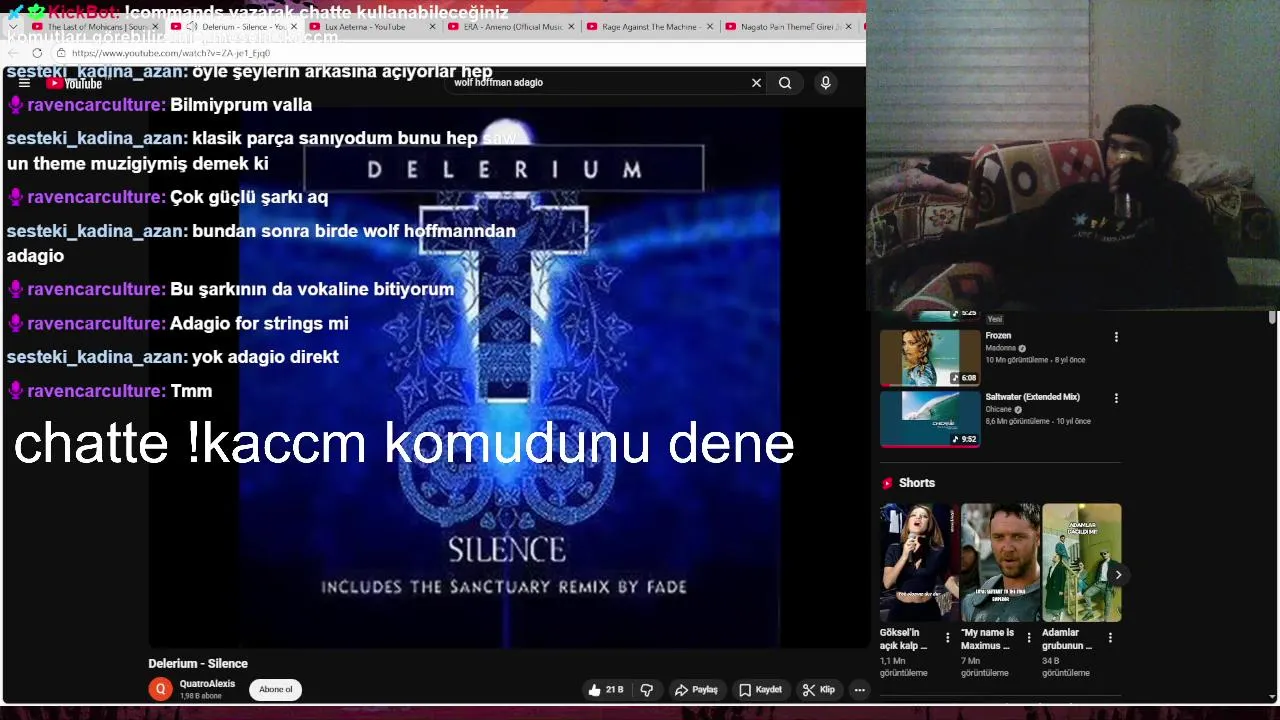Click the 21 B like count
1280x720 pixels.
614,690
